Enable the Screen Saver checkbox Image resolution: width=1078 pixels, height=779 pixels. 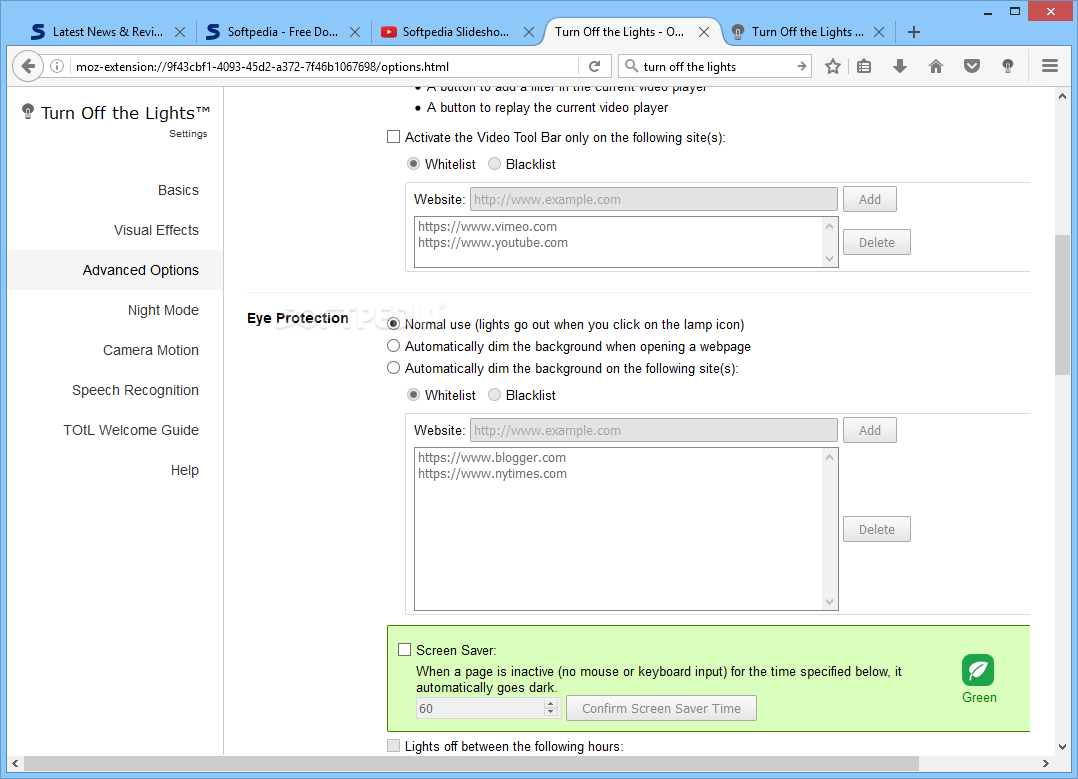[x=405, y=650]
